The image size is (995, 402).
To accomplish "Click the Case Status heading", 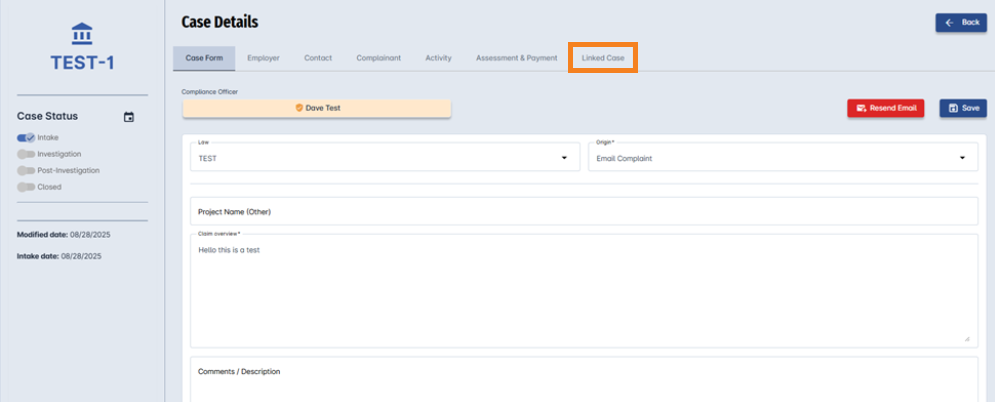I will click(48, 117).
